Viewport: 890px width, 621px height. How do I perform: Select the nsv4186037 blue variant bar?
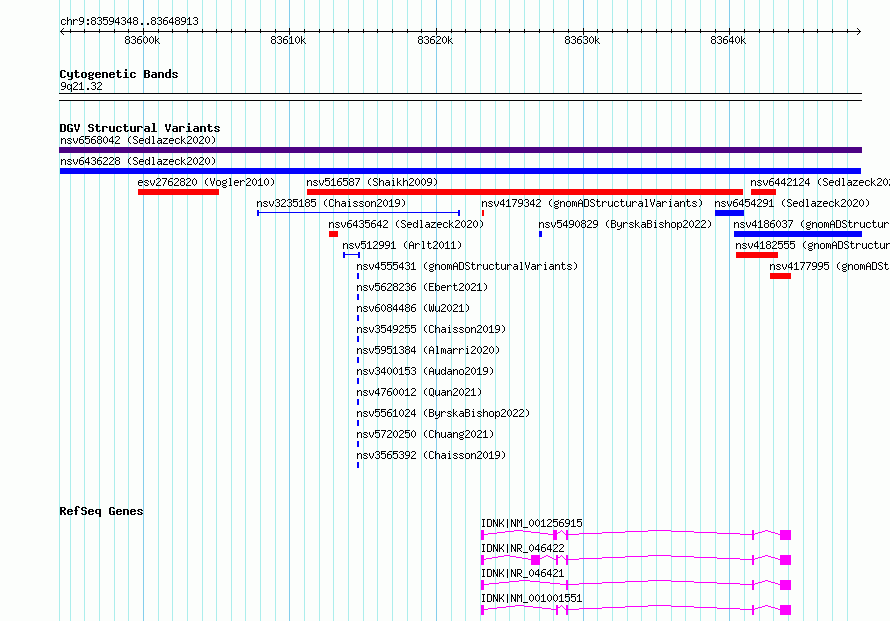tap(797, 234)
